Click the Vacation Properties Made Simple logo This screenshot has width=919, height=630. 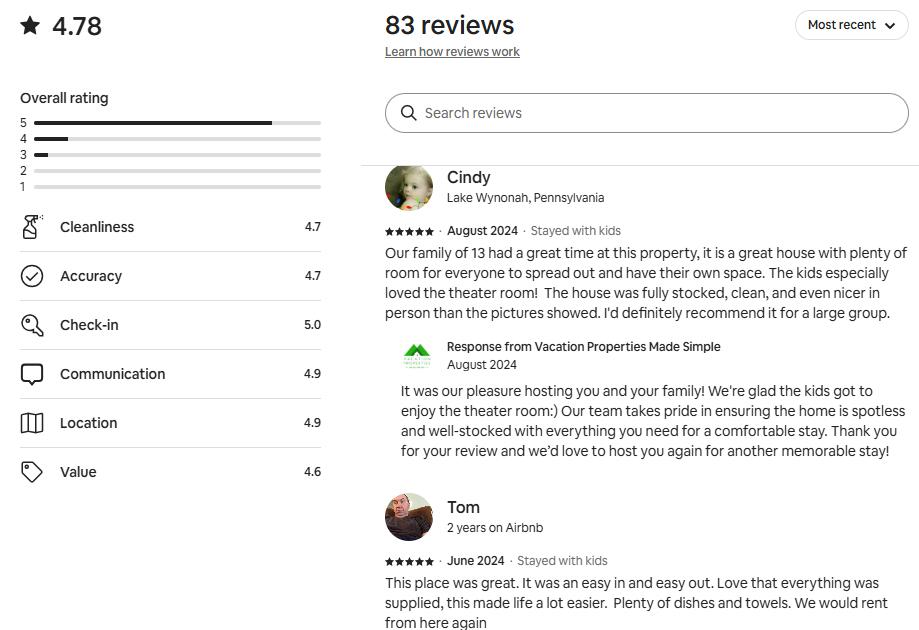(417, 355)
